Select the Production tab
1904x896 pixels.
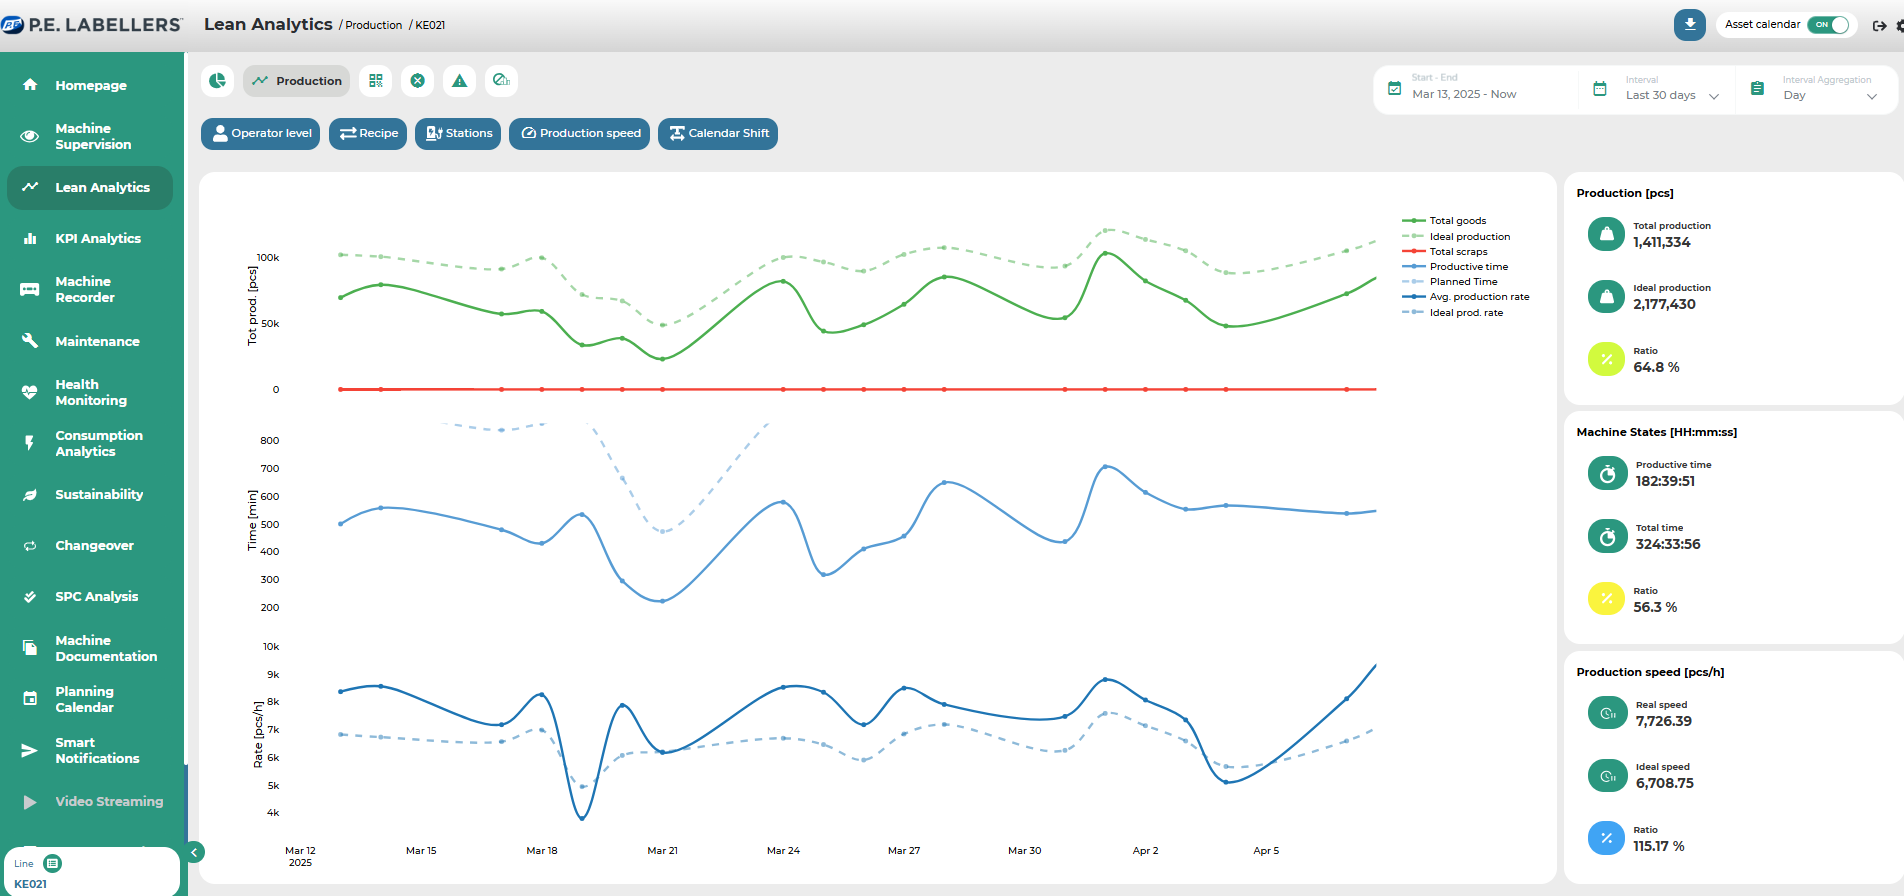(297, 81)
